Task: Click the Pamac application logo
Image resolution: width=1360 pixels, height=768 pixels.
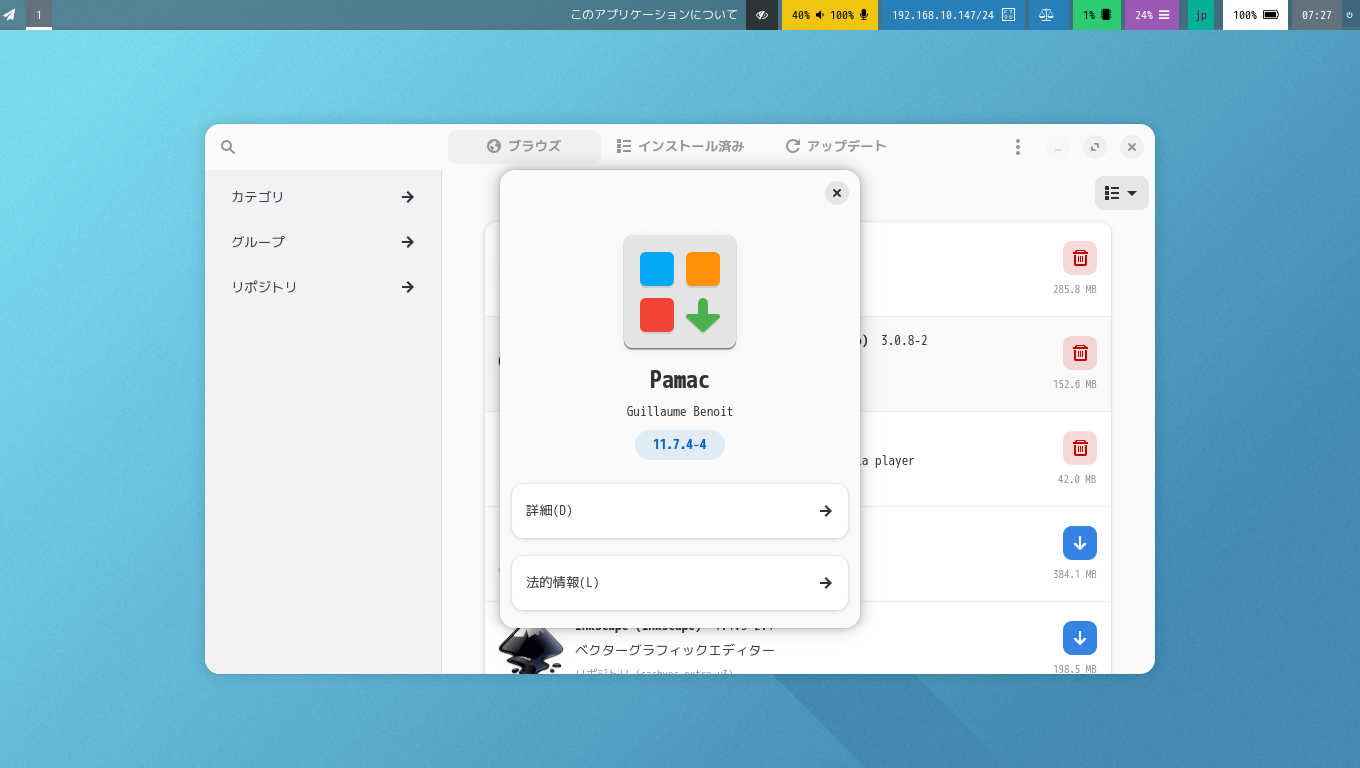Action: coord(680,292)
